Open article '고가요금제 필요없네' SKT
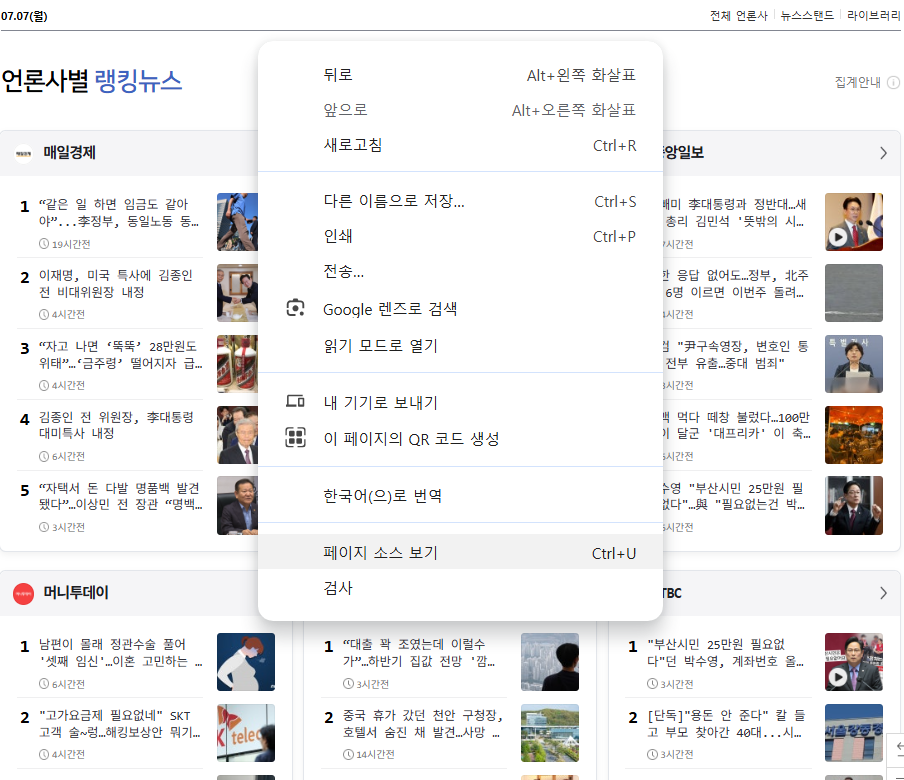This screenshot has width=904, height=780. (x=119, y=724)
